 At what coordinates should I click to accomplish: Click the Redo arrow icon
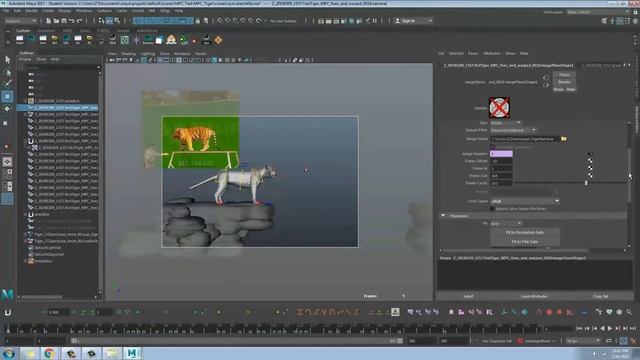(x=79, y=21)
